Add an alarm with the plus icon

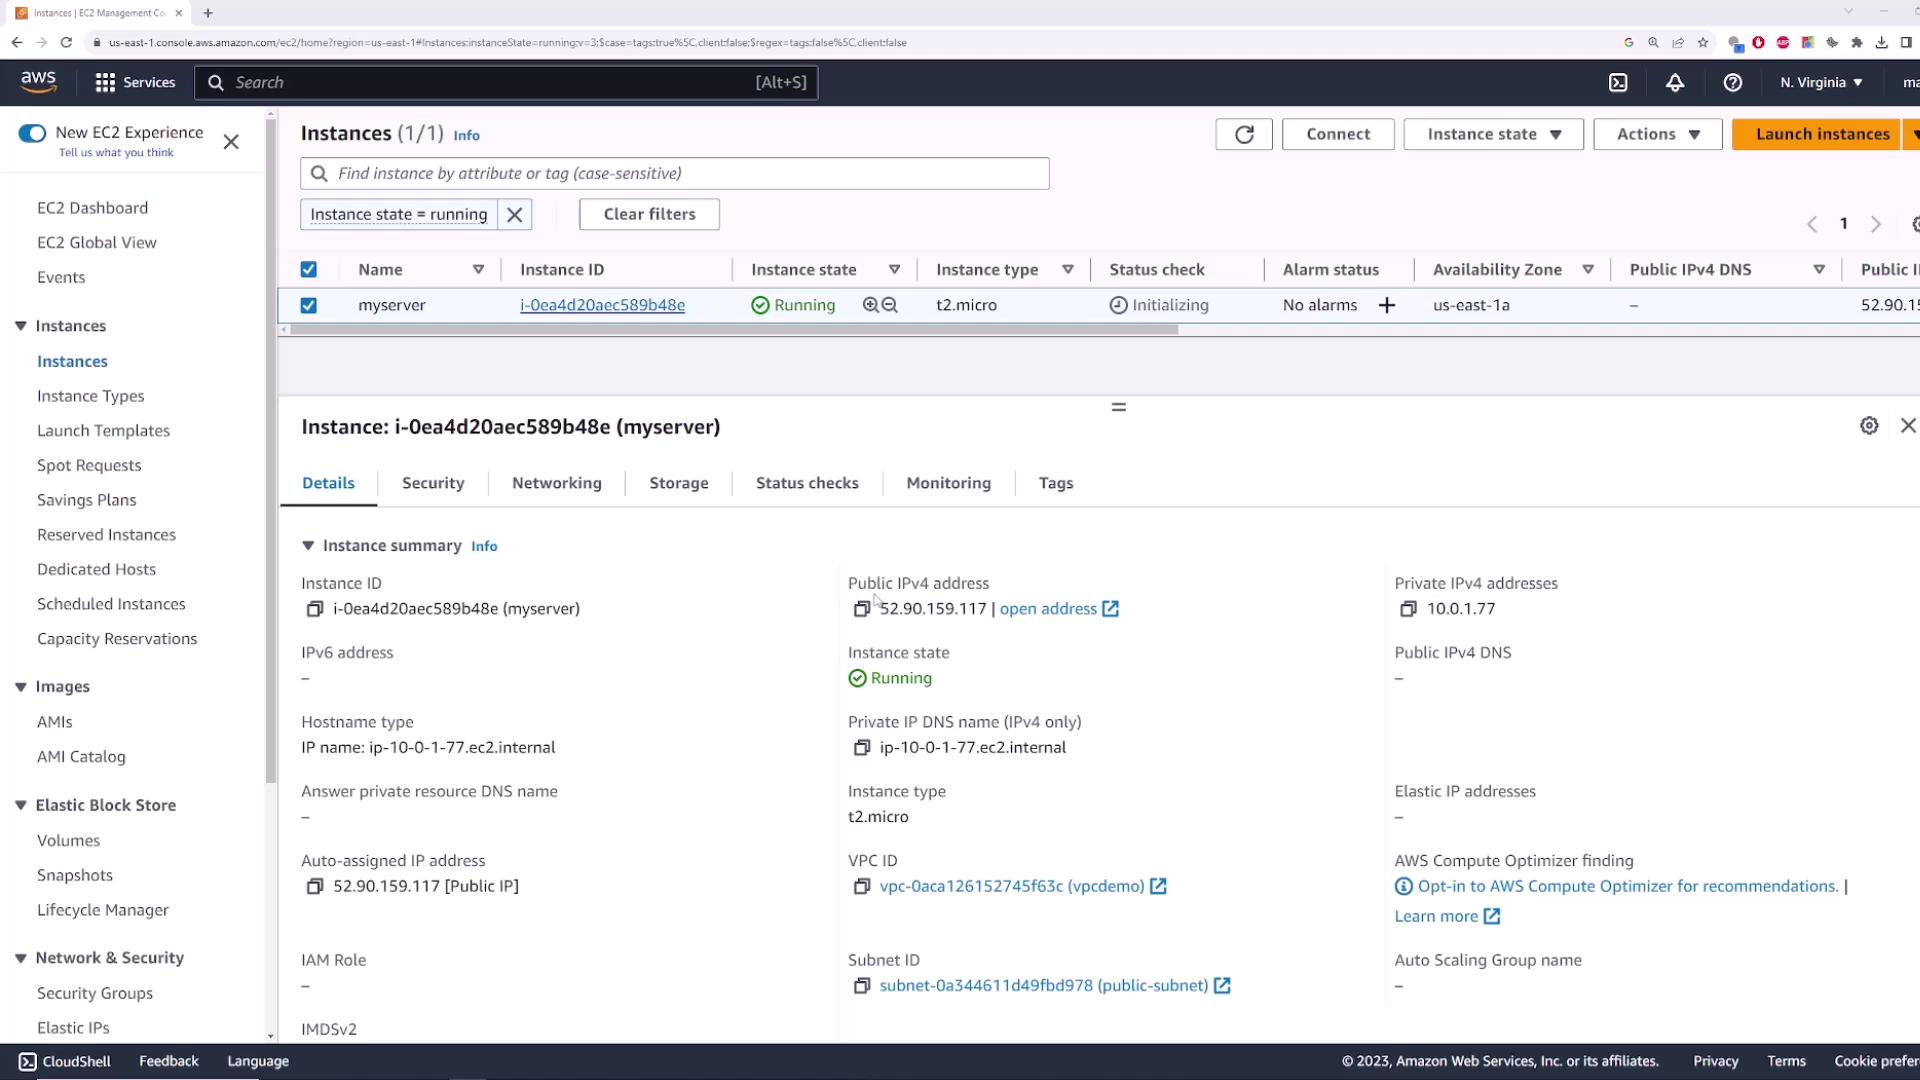coord(1386,305)
